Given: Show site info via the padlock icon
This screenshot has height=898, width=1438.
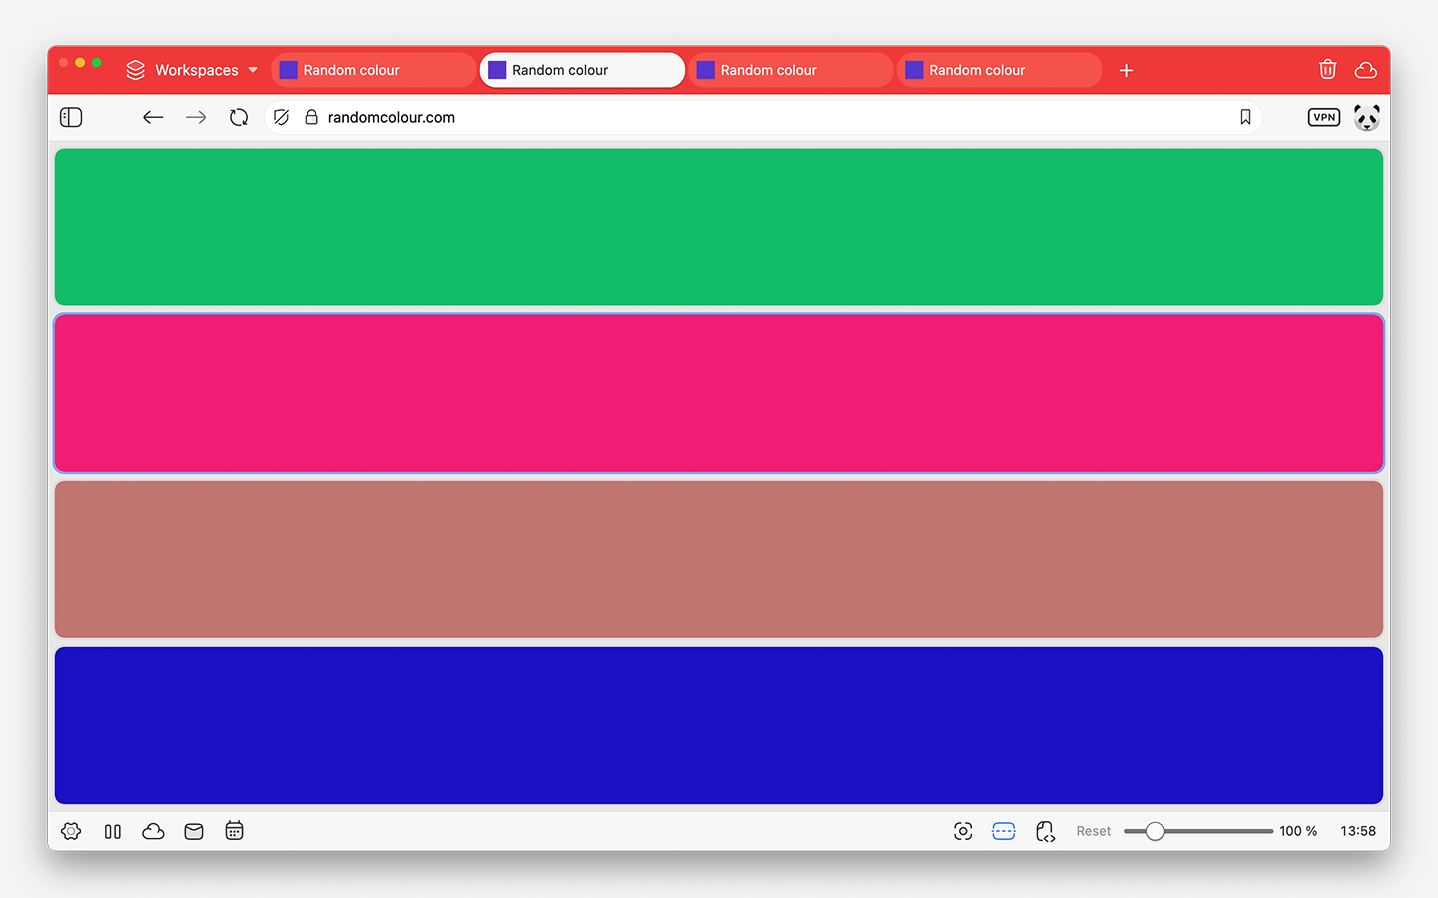Looking at the screenshot, I should click(311, 117).
